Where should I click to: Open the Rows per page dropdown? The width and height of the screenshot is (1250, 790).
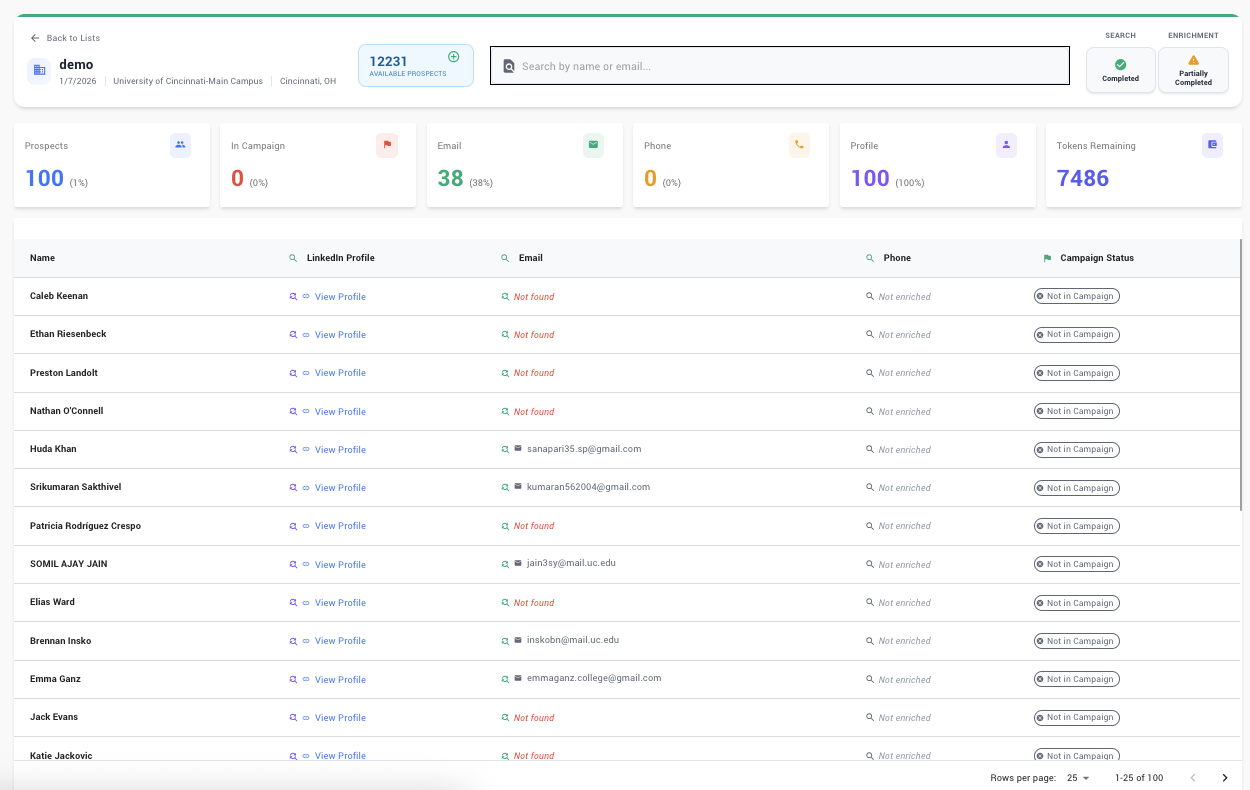click(1078, 778)
